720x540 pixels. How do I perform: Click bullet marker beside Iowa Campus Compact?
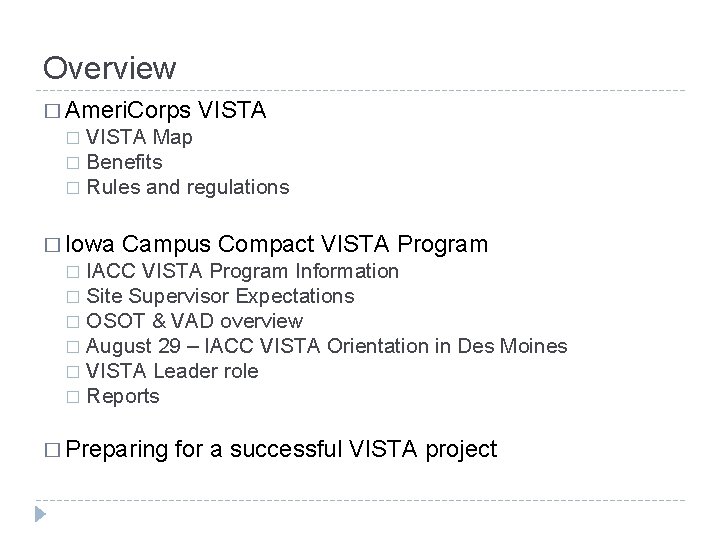pos(51,244)
